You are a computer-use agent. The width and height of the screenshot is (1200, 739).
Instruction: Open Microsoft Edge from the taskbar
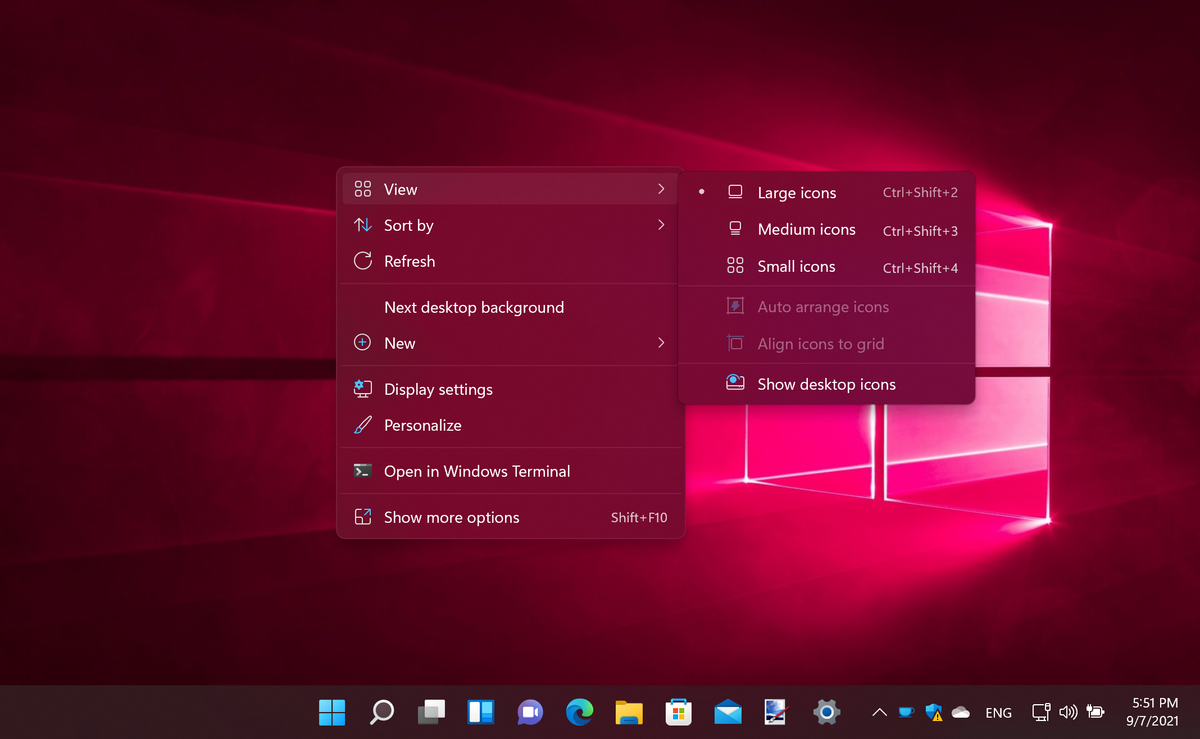point(579,712)
